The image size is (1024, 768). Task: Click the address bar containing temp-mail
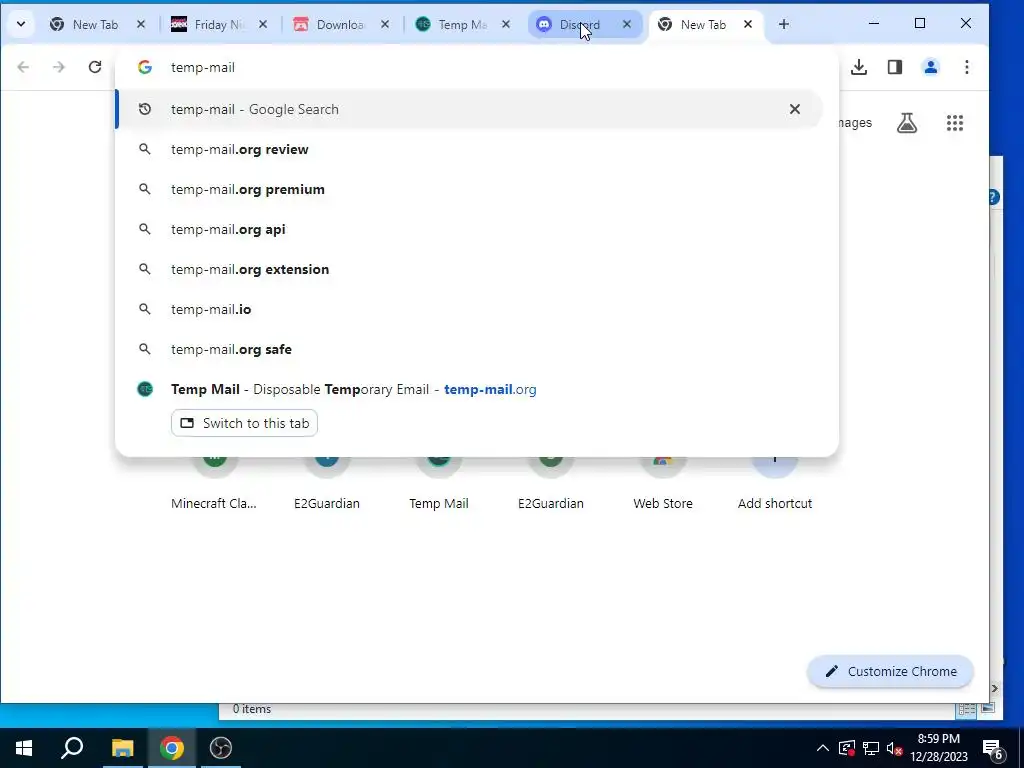pyautogui.click(x=477, y=67)
